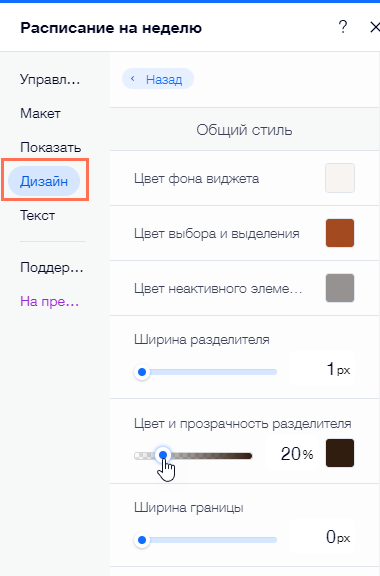Open the Управление tab

pyautogui.click(x=50, y=79)
